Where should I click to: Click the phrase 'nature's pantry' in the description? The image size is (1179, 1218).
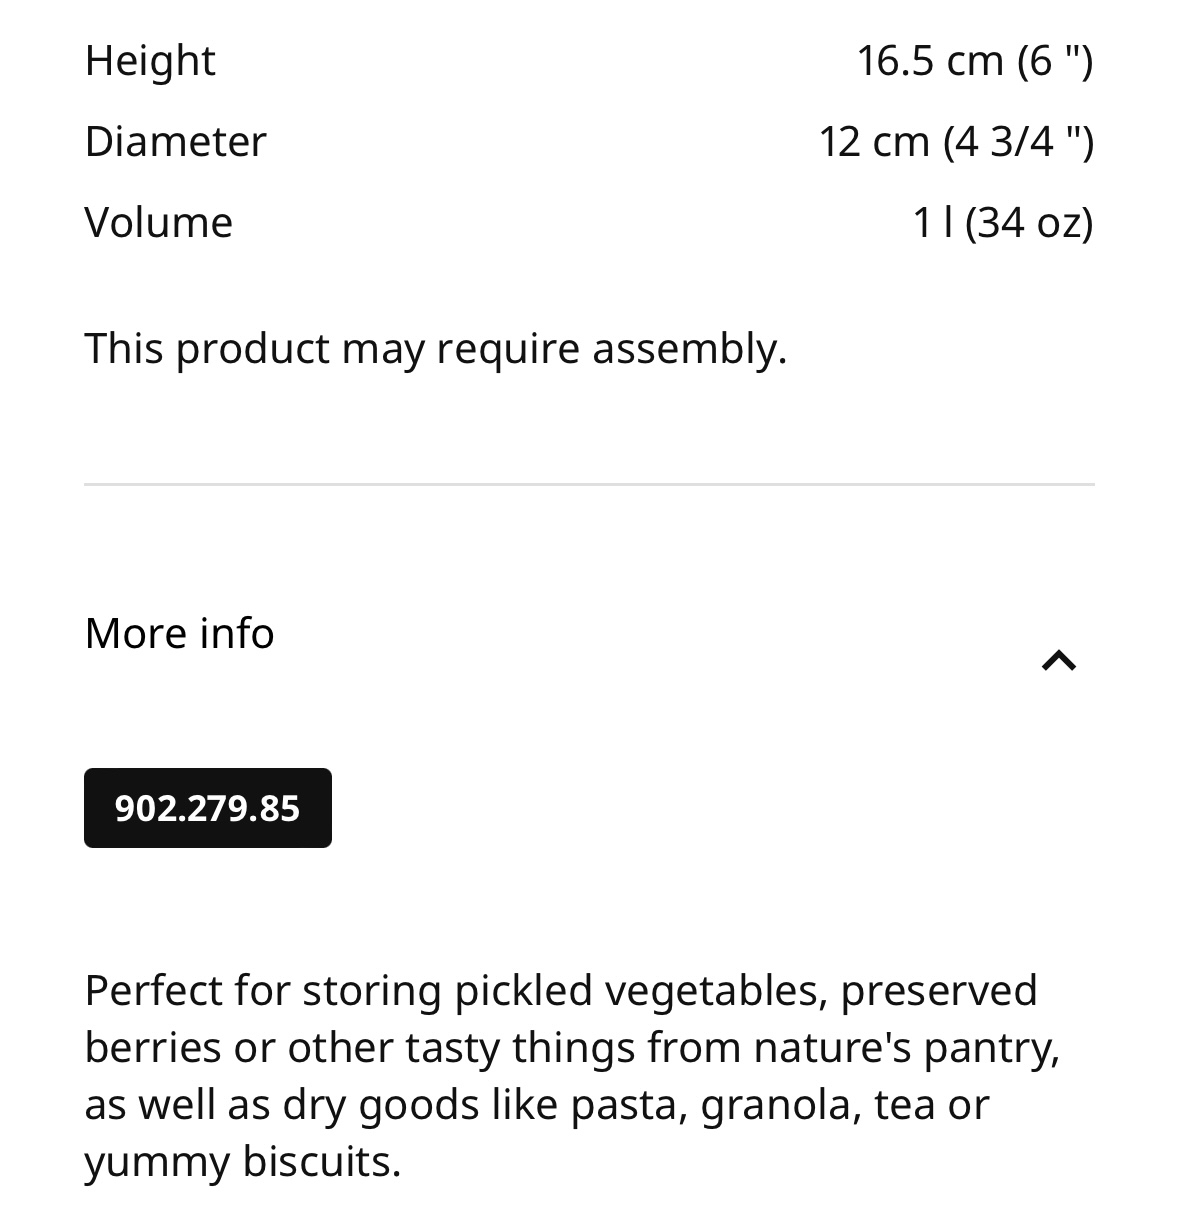[906, 1049]
